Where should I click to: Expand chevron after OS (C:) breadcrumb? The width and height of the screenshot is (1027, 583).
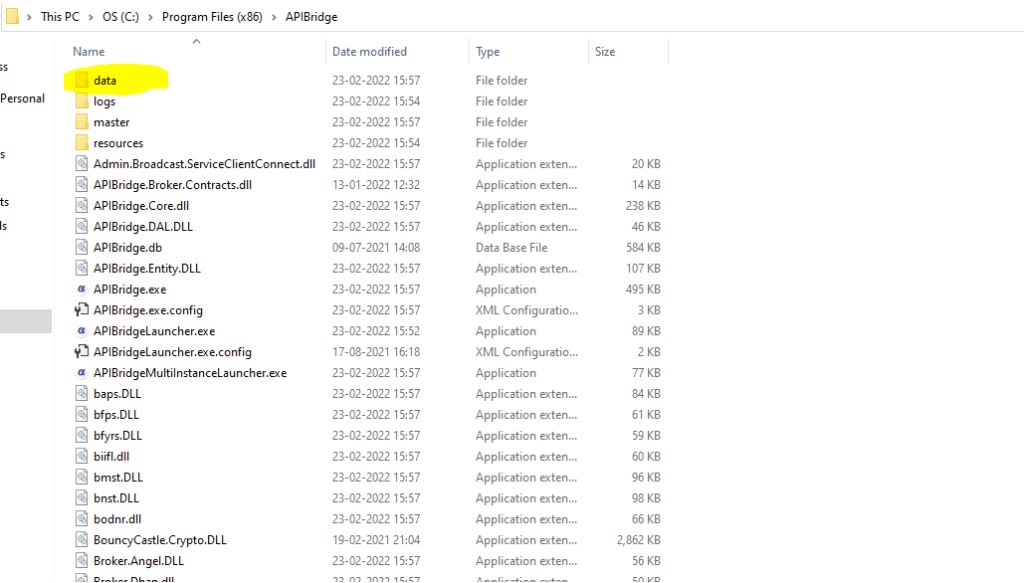(x=151, y=17)
